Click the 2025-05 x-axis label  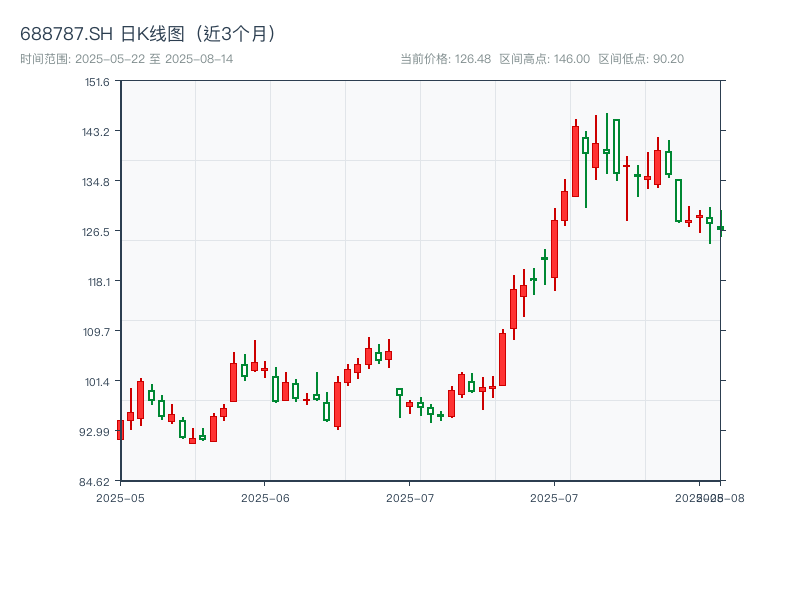click(x=120, y=497)
